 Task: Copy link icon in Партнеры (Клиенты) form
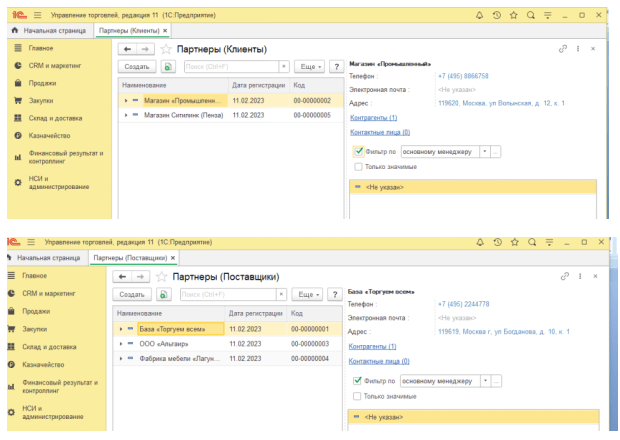563,49
